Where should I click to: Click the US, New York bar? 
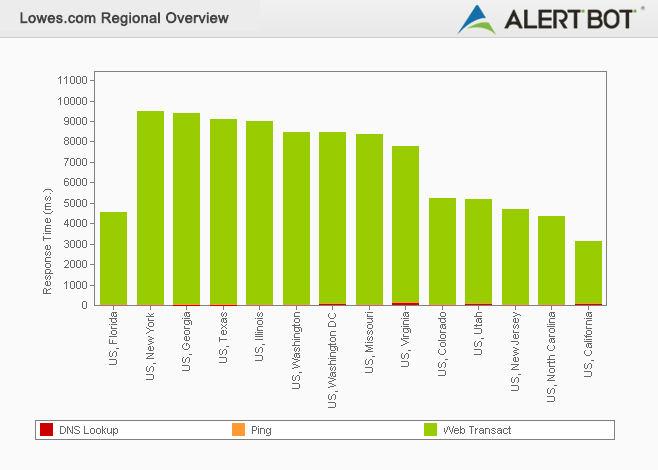150,208
